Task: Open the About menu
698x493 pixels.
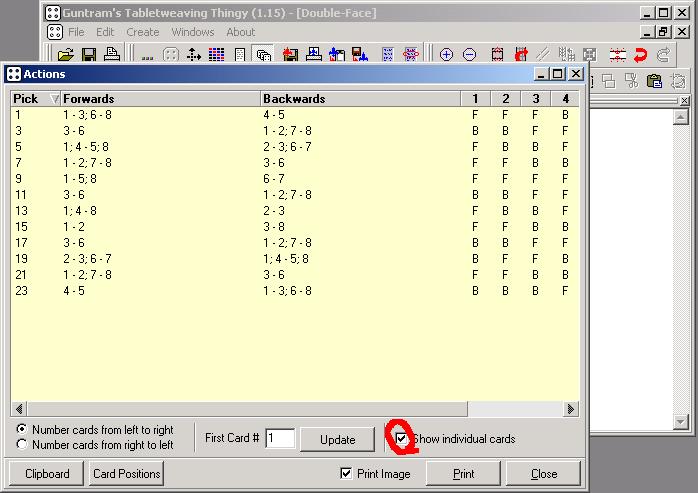Action: tap(241, 32)
